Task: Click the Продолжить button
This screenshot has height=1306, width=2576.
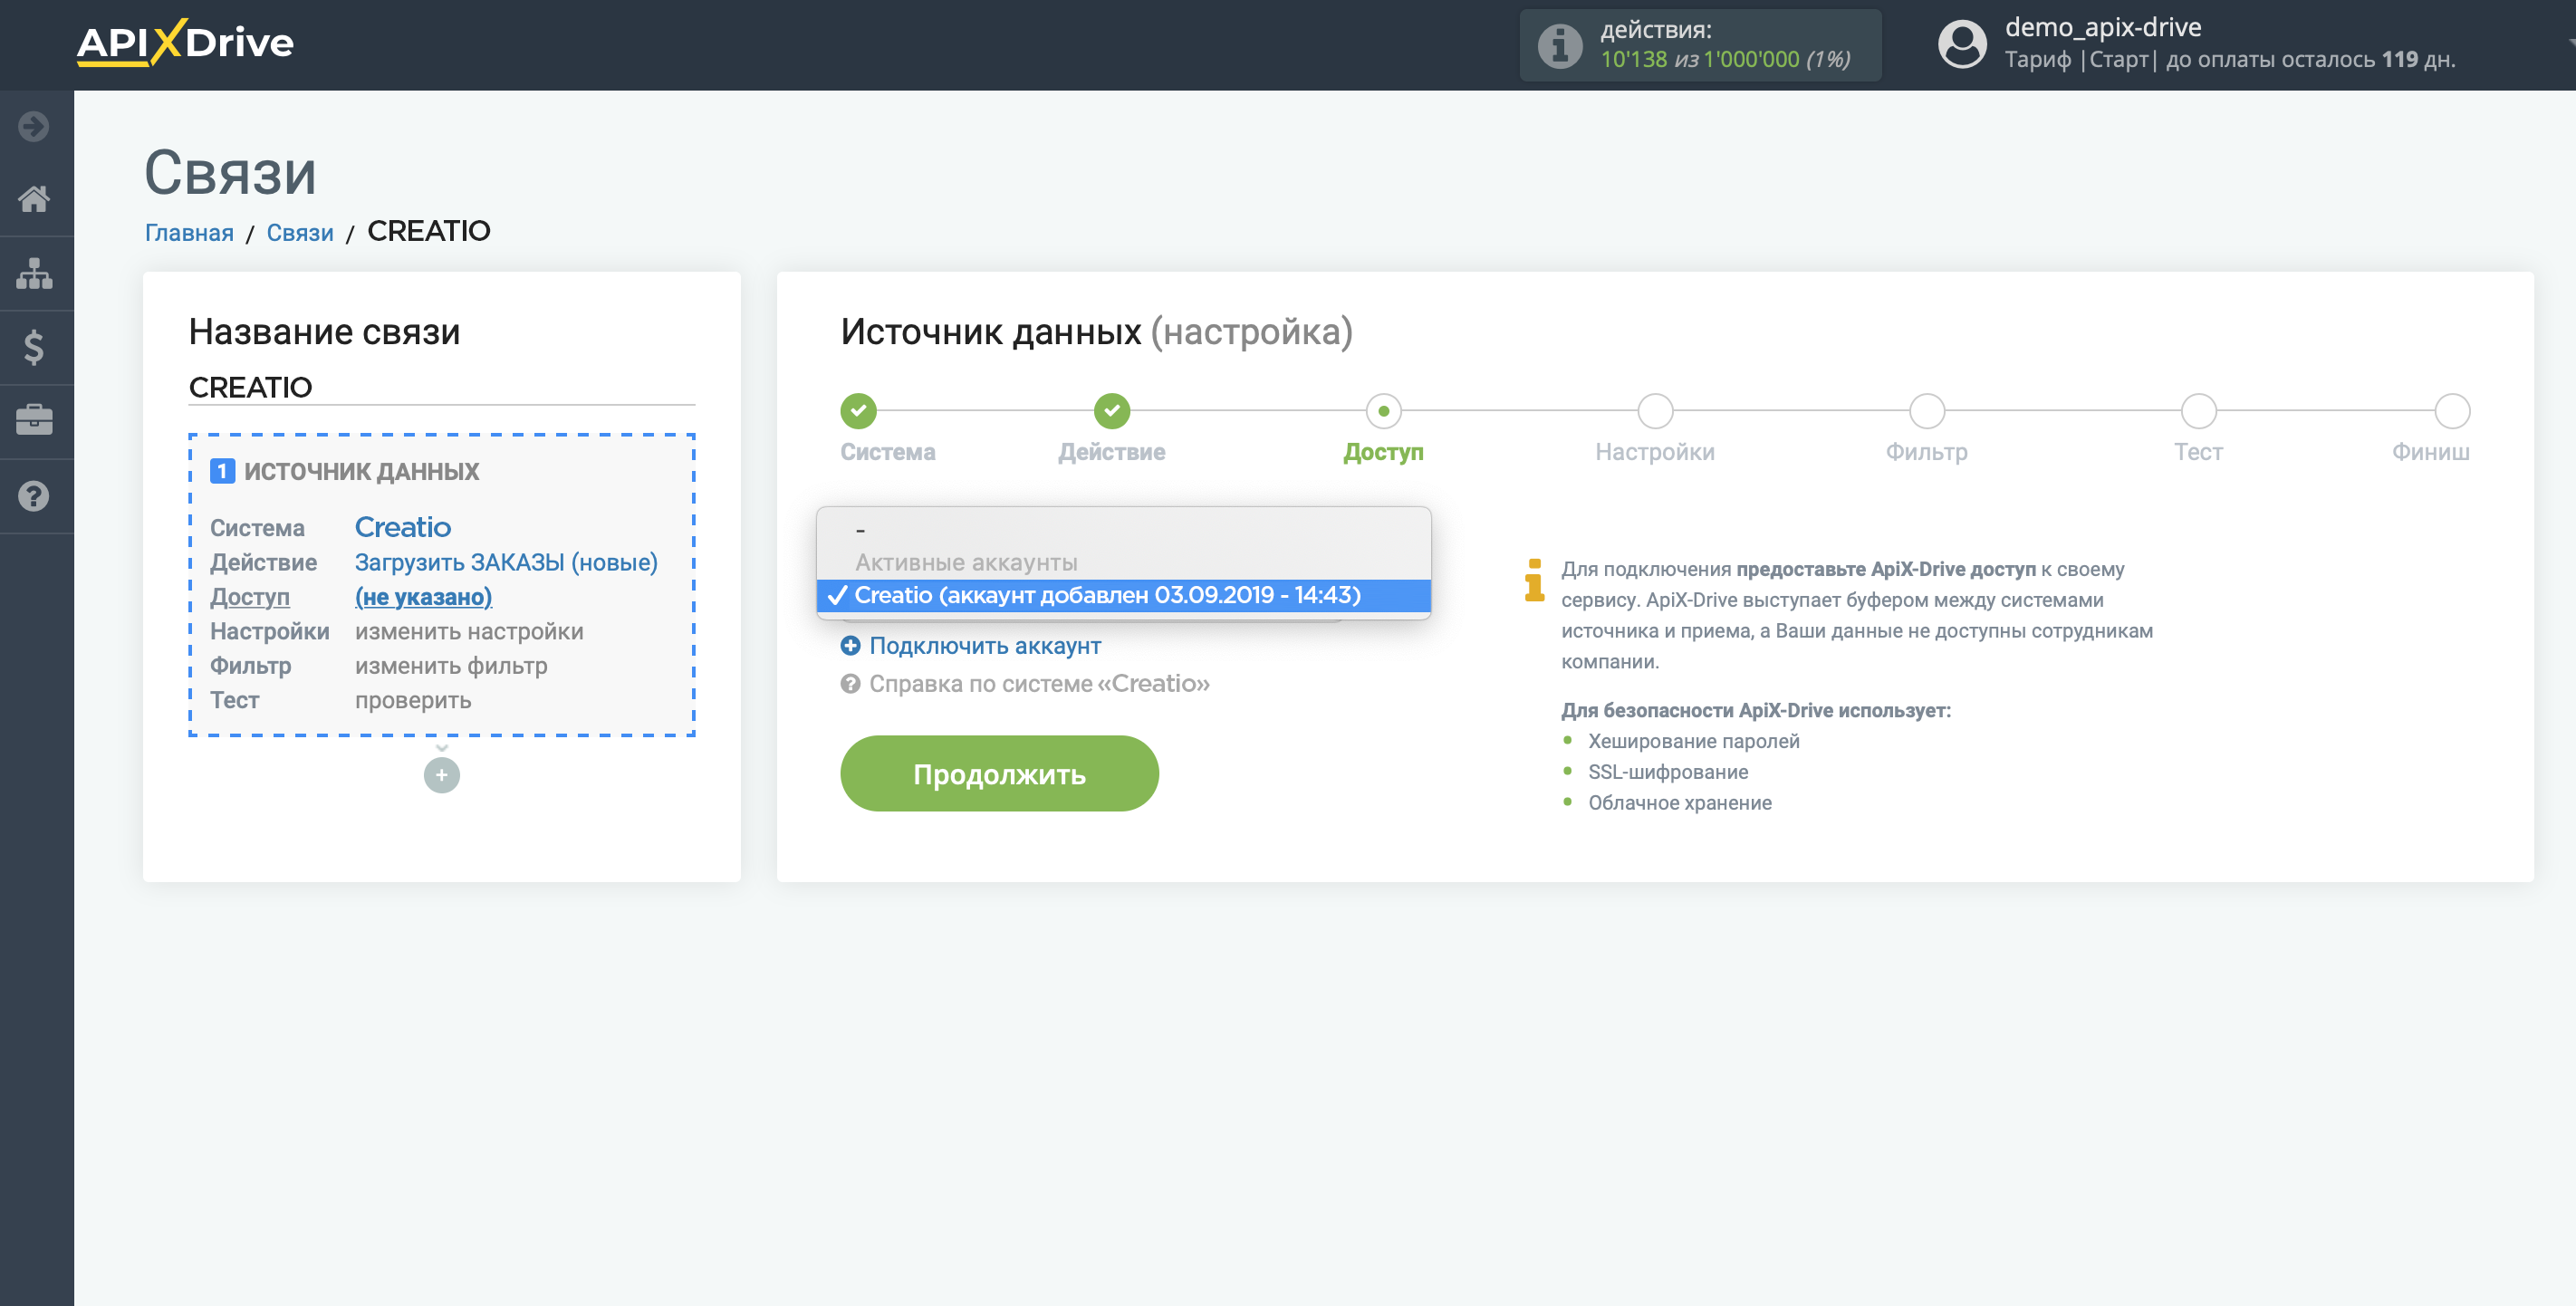Action: click(999, 774)
